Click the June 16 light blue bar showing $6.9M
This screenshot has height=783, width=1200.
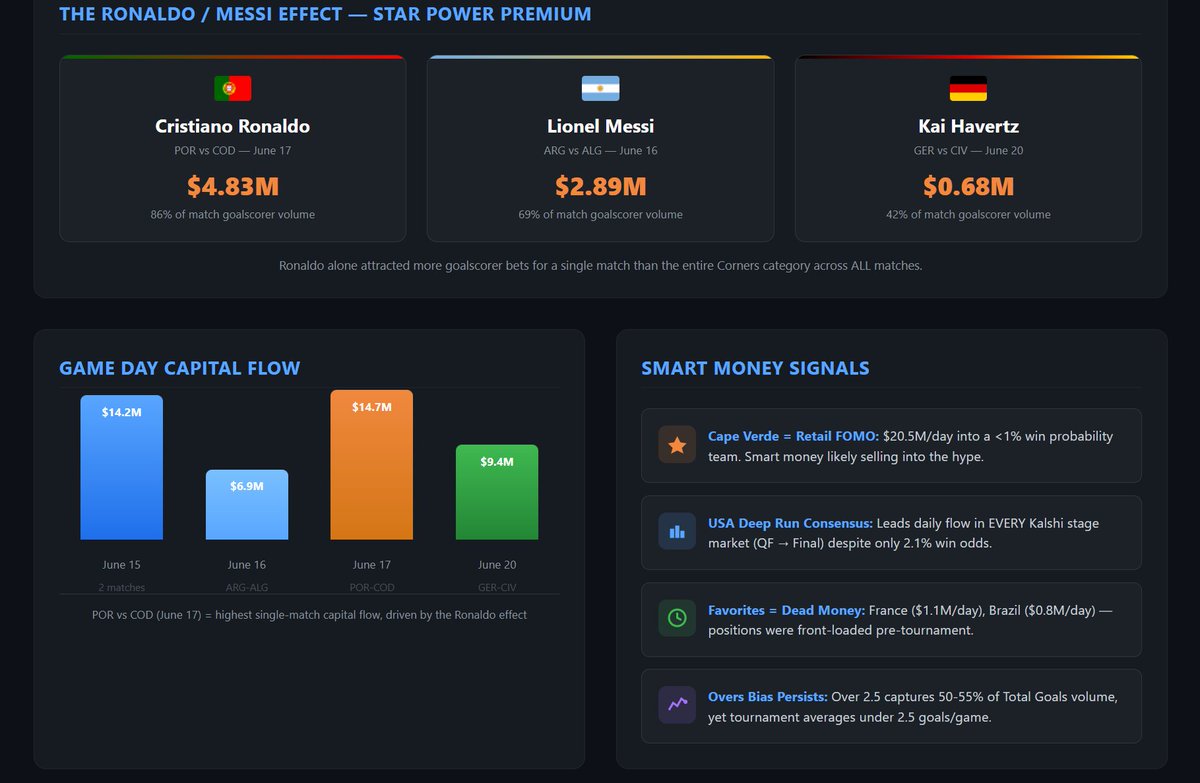246,505
